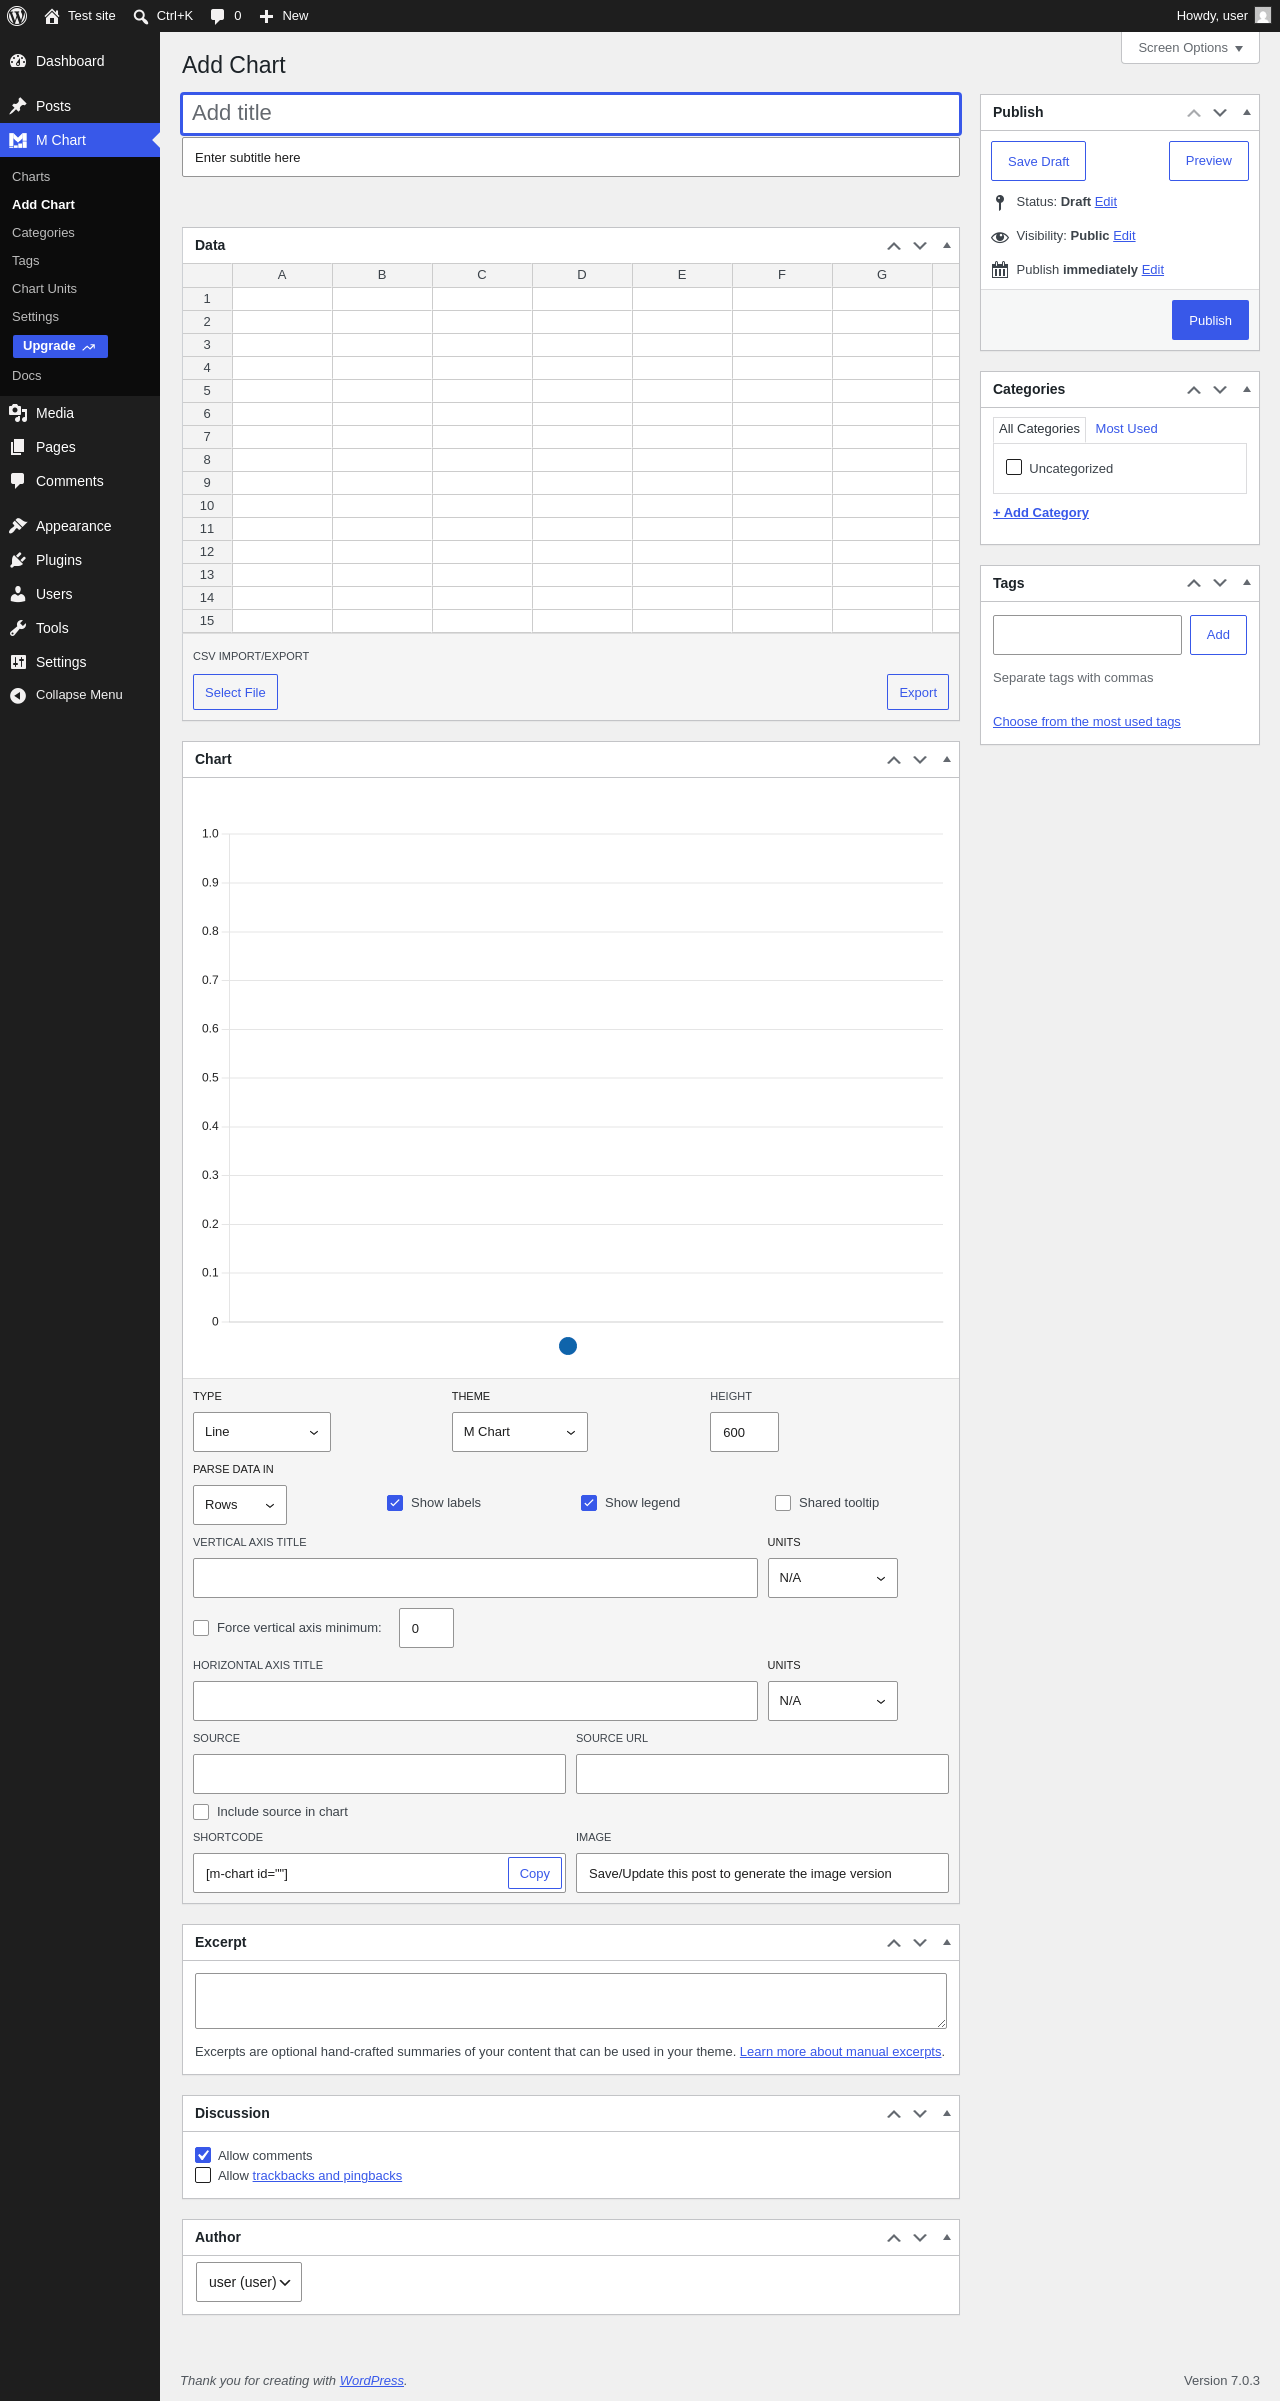Open vertical axis Units dropdown
1280x2401 pixels.
[x=833, y=1578]
